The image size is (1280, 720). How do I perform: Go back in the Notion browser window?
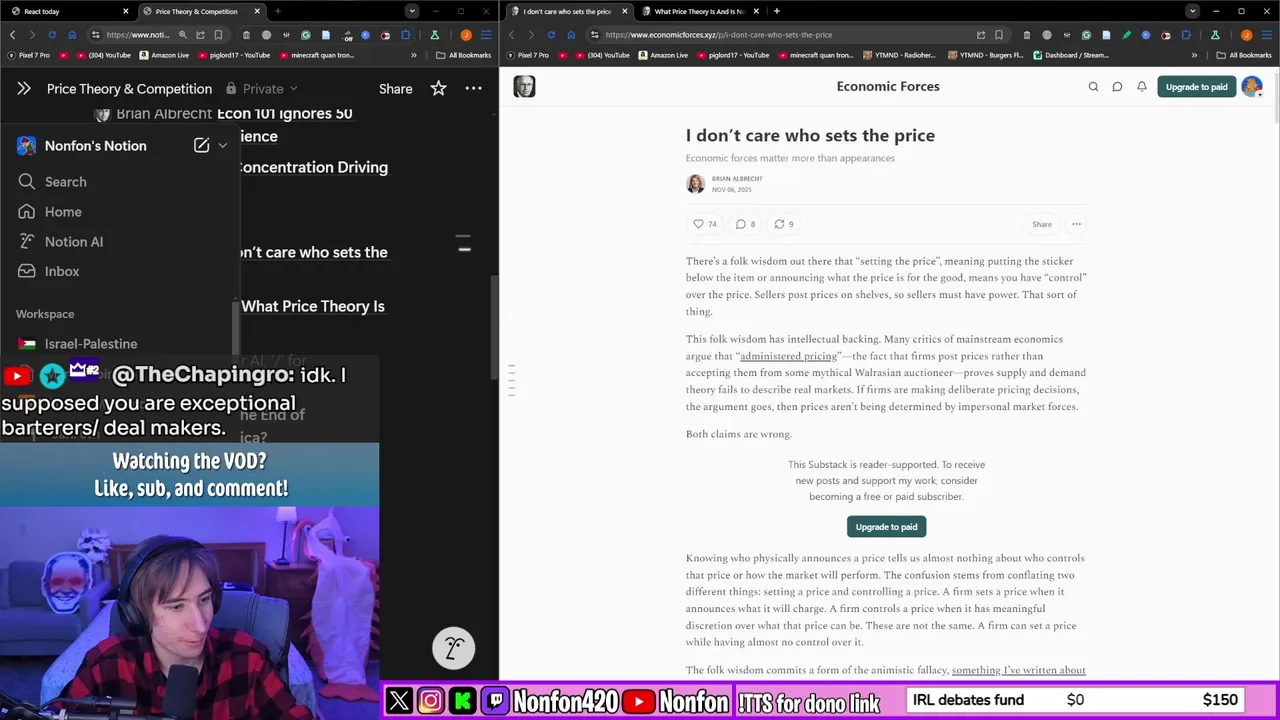(x=12, y=35)
